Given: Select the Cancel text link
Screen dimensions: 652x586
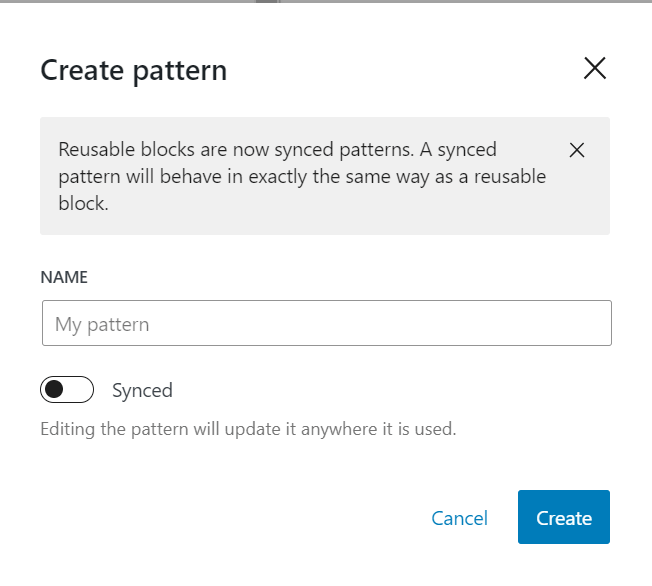Looking at the screenshot, I should 459,518.
